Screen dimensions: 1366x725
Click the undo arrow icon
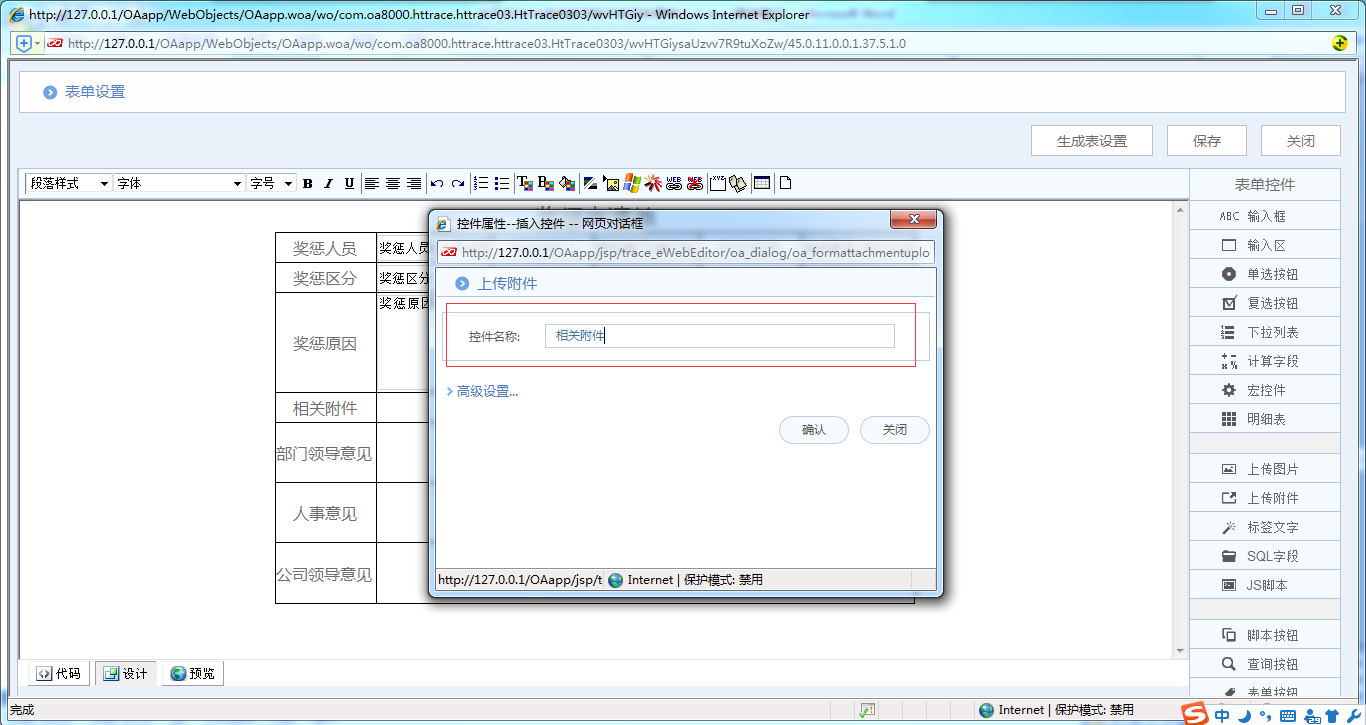pyautogui.click(x=437, y=184)
